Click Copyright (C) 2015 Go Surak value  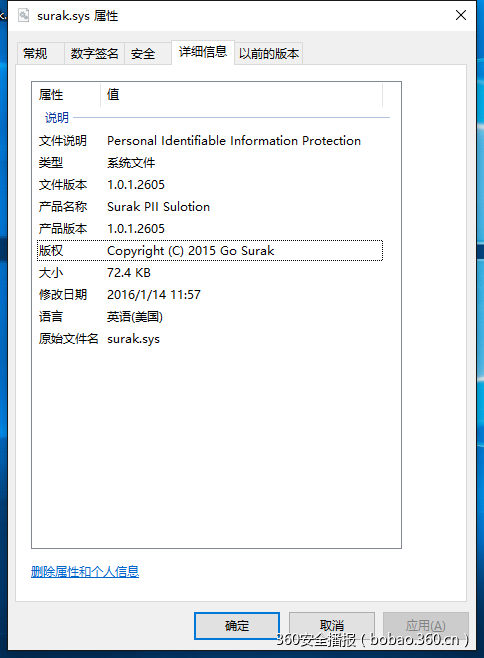(x=191, y=251)
